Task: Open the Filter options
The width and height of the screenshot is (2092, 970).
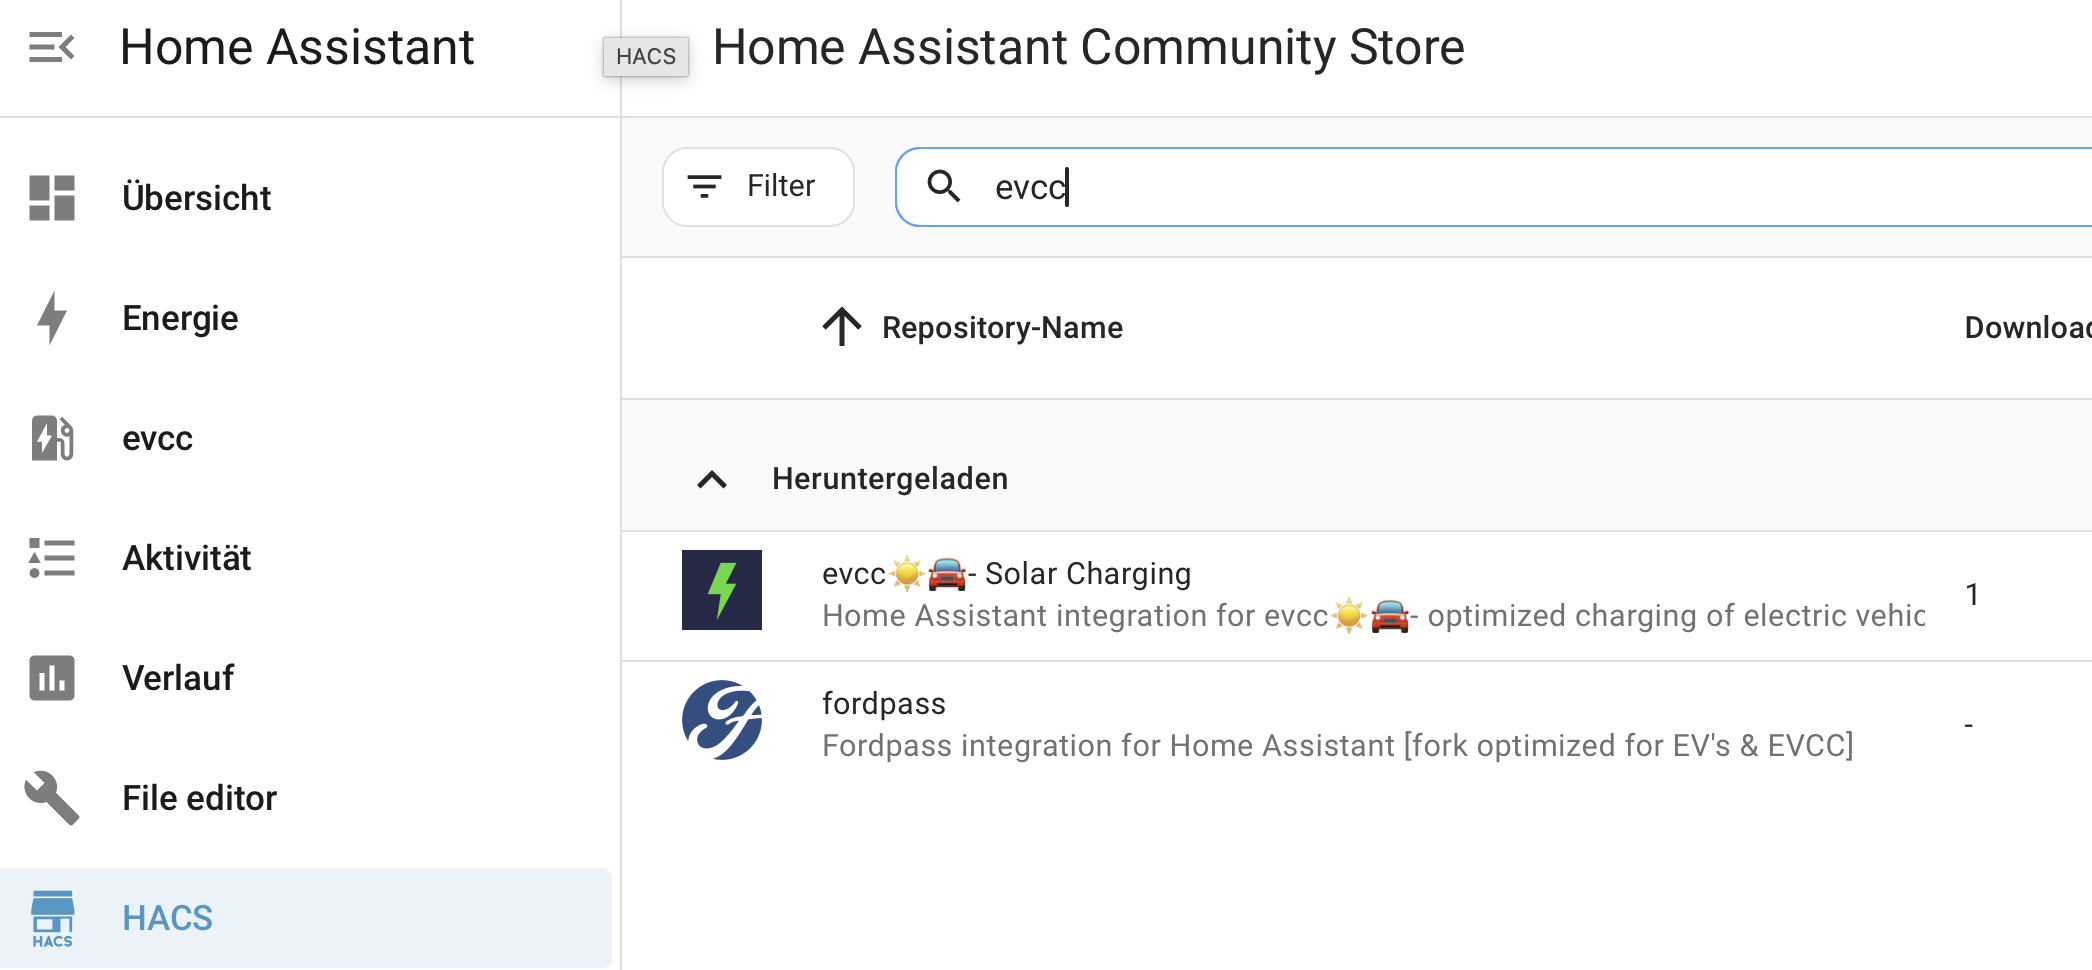Action: (758, 187)
